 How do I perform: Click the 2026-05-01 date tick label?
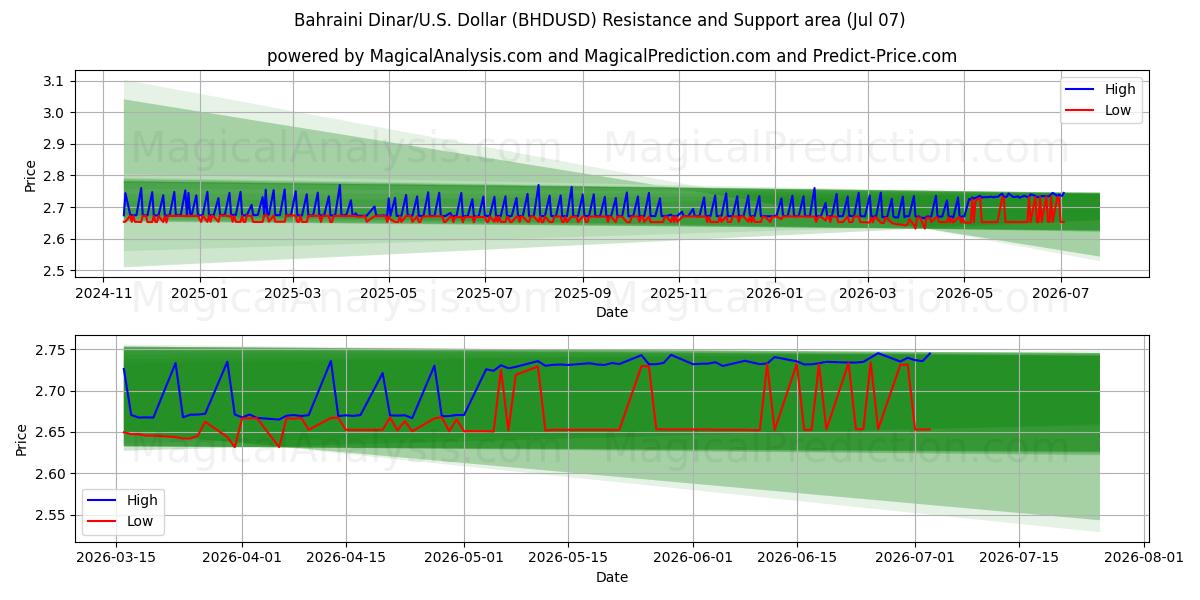pyautogui.click(x=466, y=559)
